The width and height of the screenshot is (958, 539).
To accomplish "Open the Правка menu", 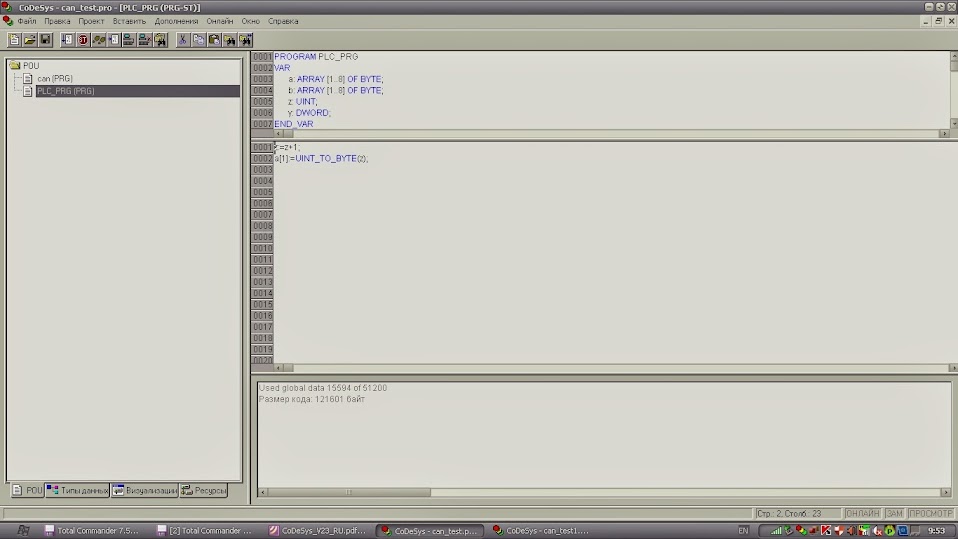I will [x=57, y=21].
